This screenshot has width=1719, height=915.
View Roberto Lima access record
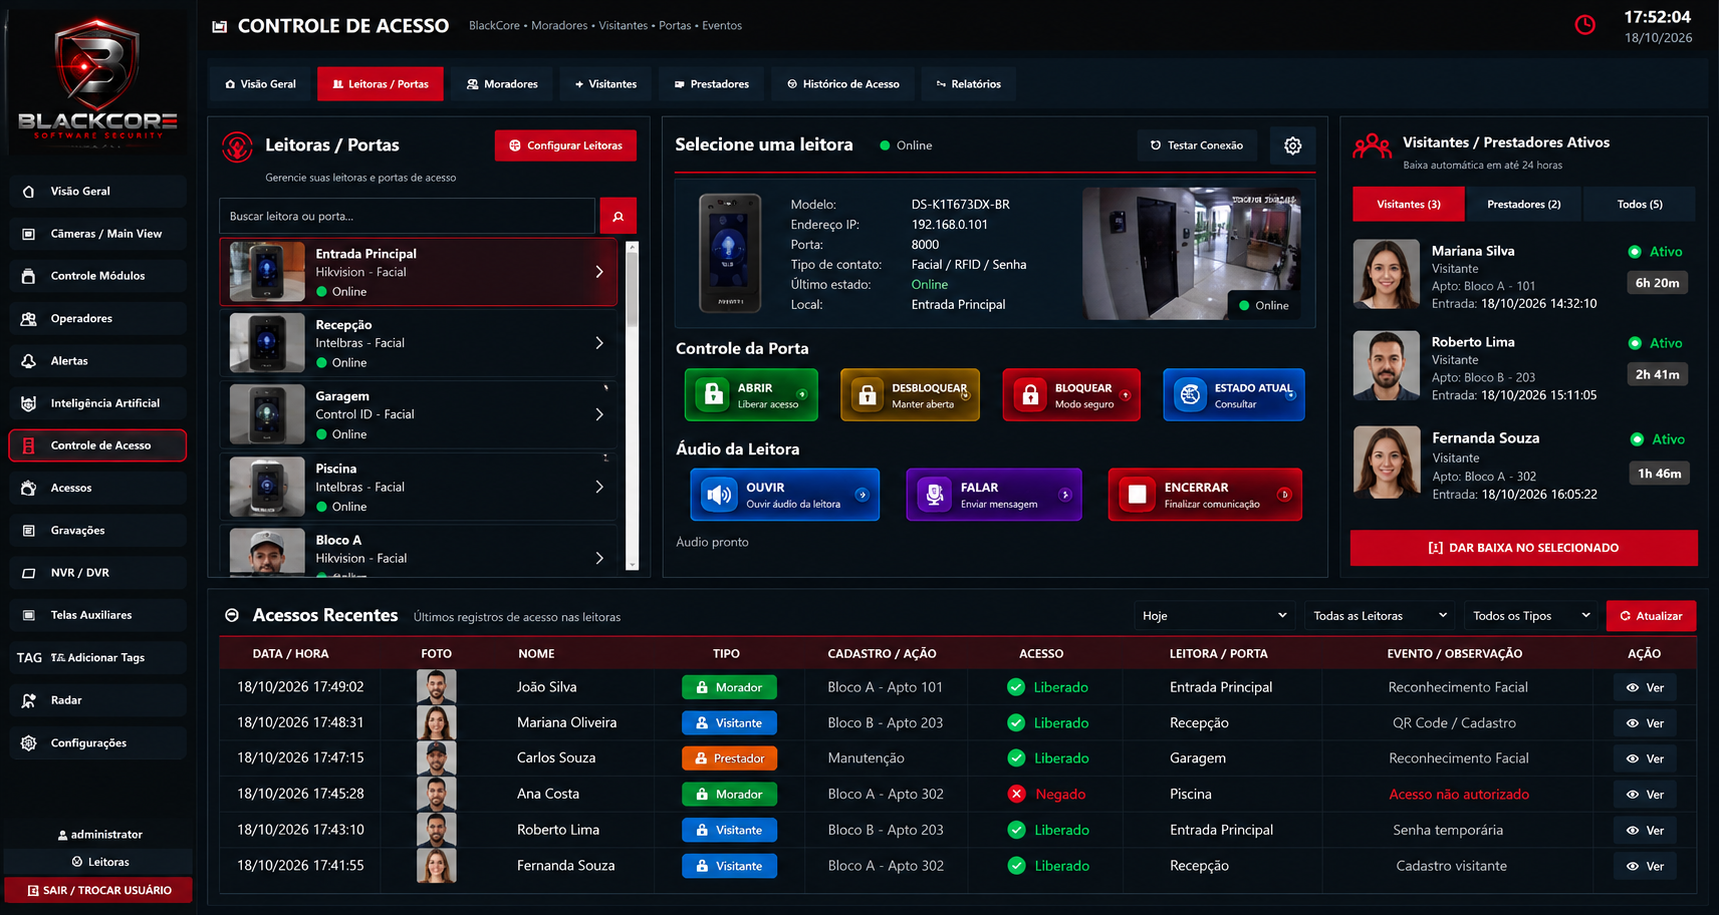coord(1645,830)
